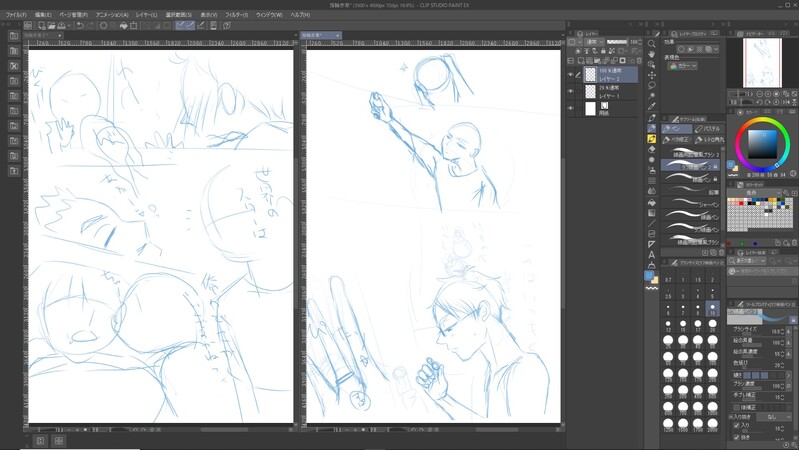Open the color set 標準 dropdown
Screen dimensions: 799x450
(755, 193)
